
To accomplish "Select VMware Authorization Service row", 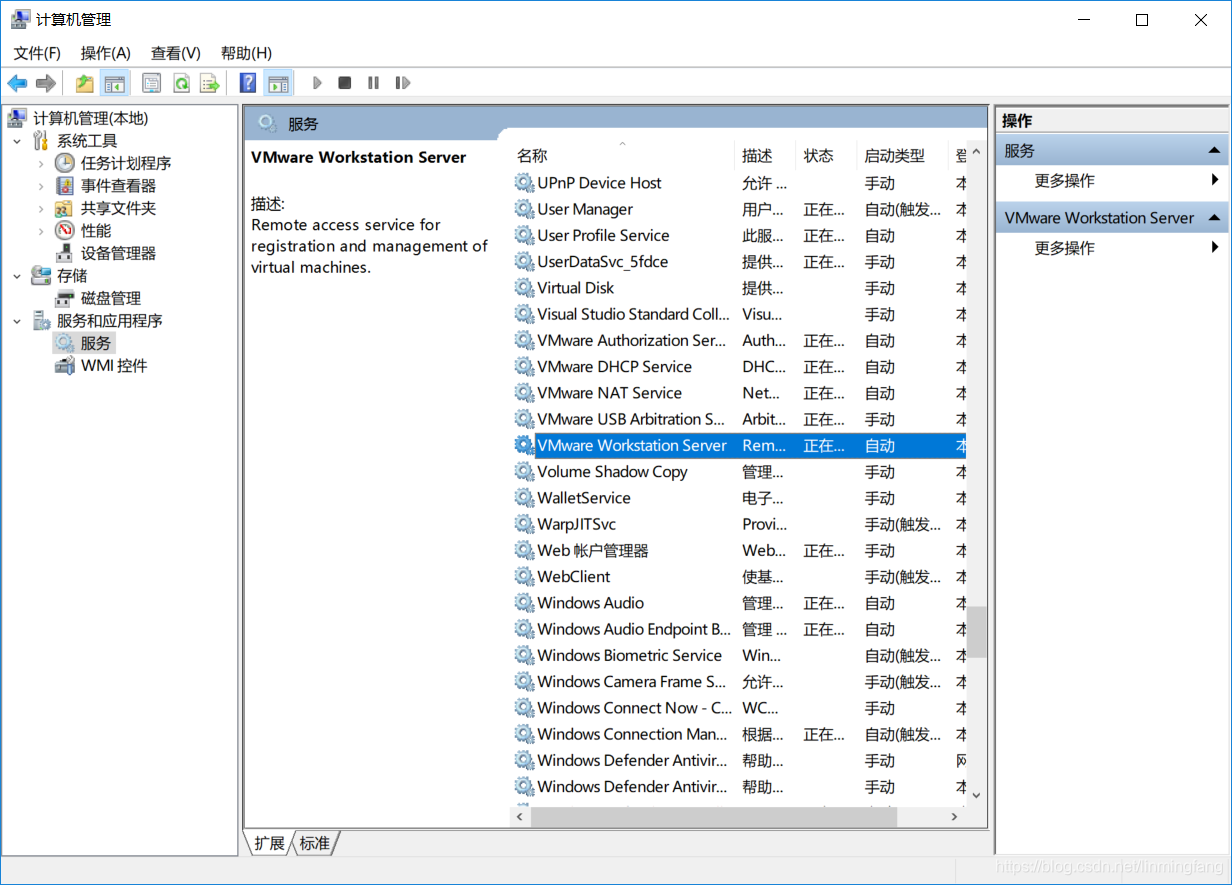I will 738,341.
